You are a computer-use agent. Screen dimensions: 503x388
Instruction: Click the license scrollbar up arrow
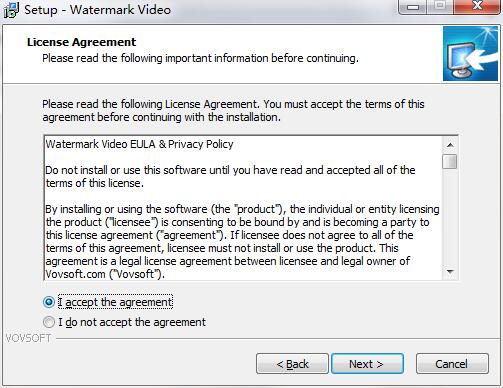click(450, 145)
